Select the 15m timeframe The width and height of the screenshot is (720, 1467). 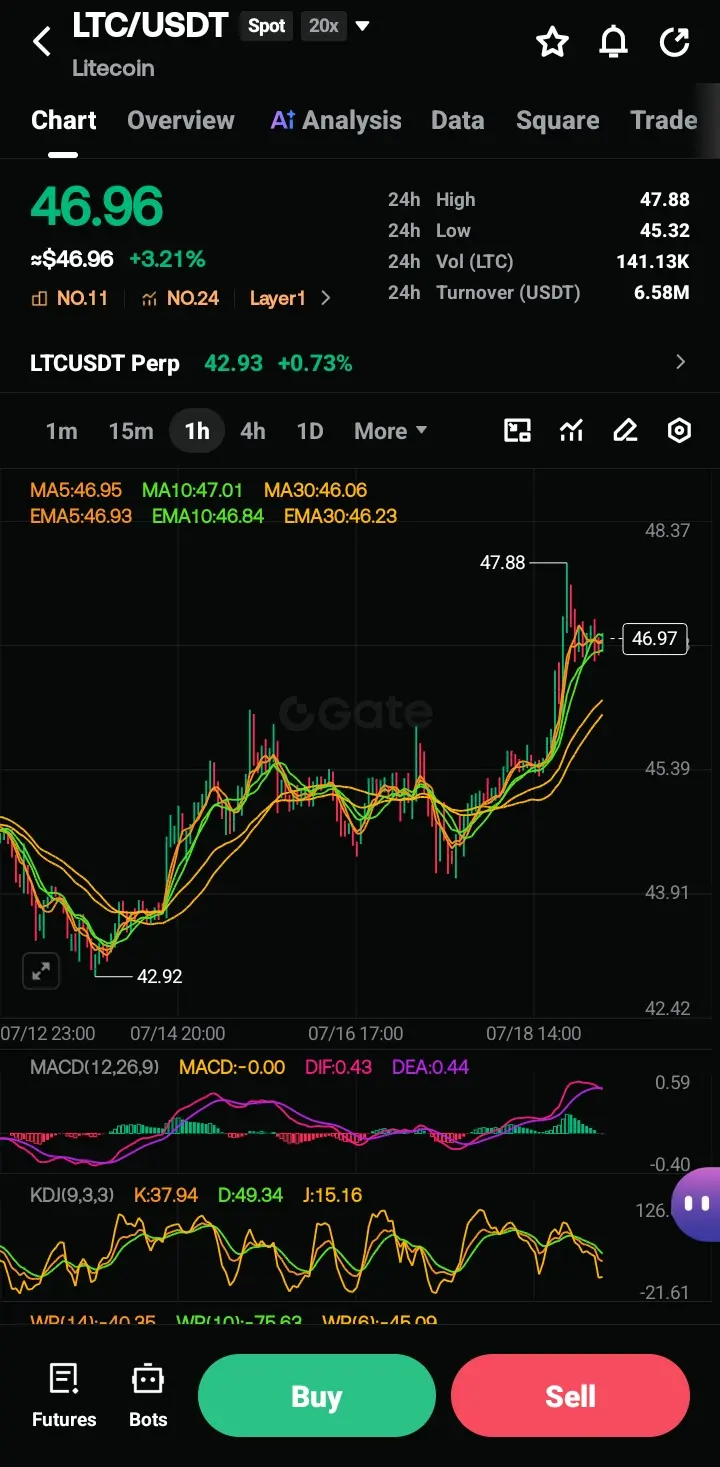[x=131, y=431]
